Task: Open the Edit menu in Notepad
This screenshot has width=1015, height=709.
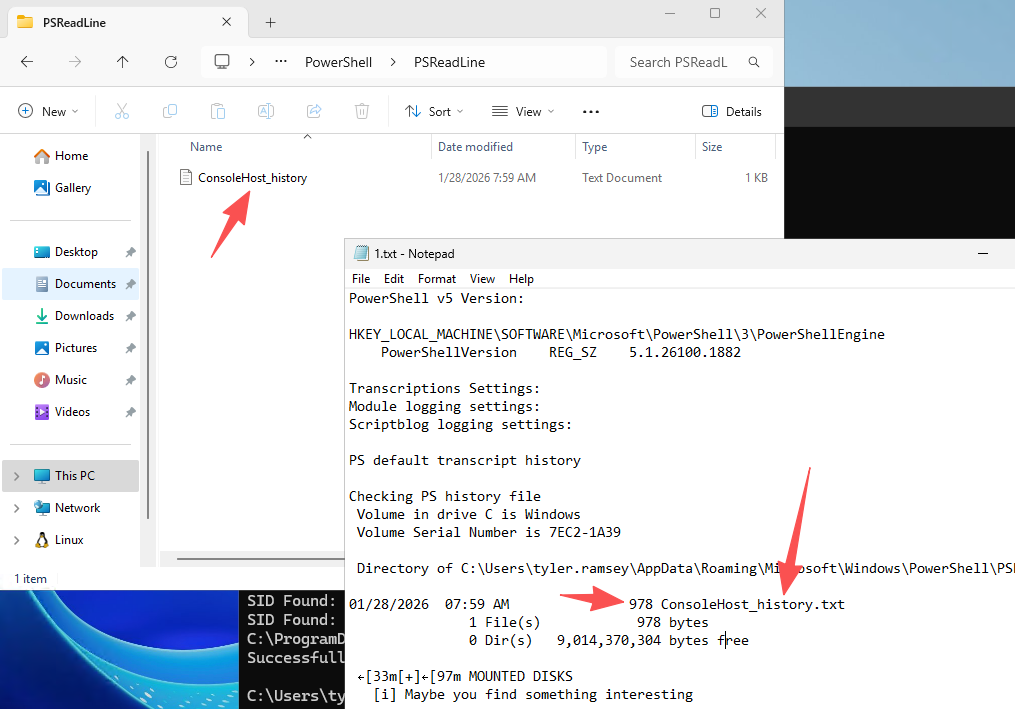Action: [394, 279]
